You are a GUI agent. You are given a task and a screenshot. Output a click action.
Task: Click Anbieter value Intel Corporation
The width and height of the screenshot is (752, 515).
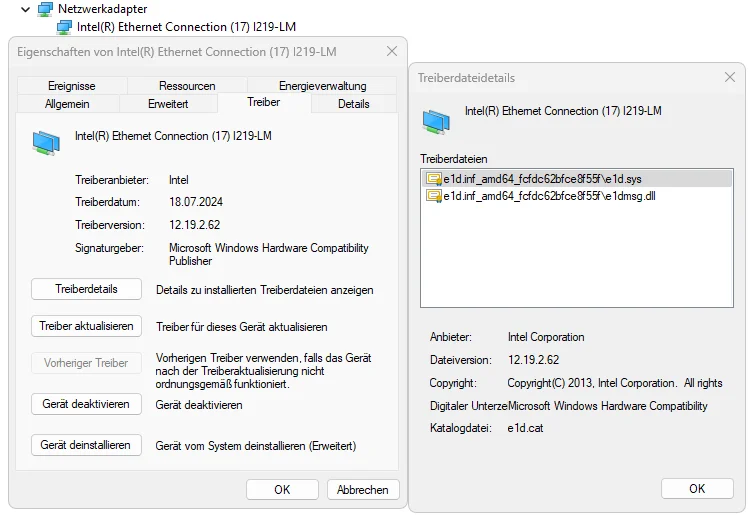point(546,337)
